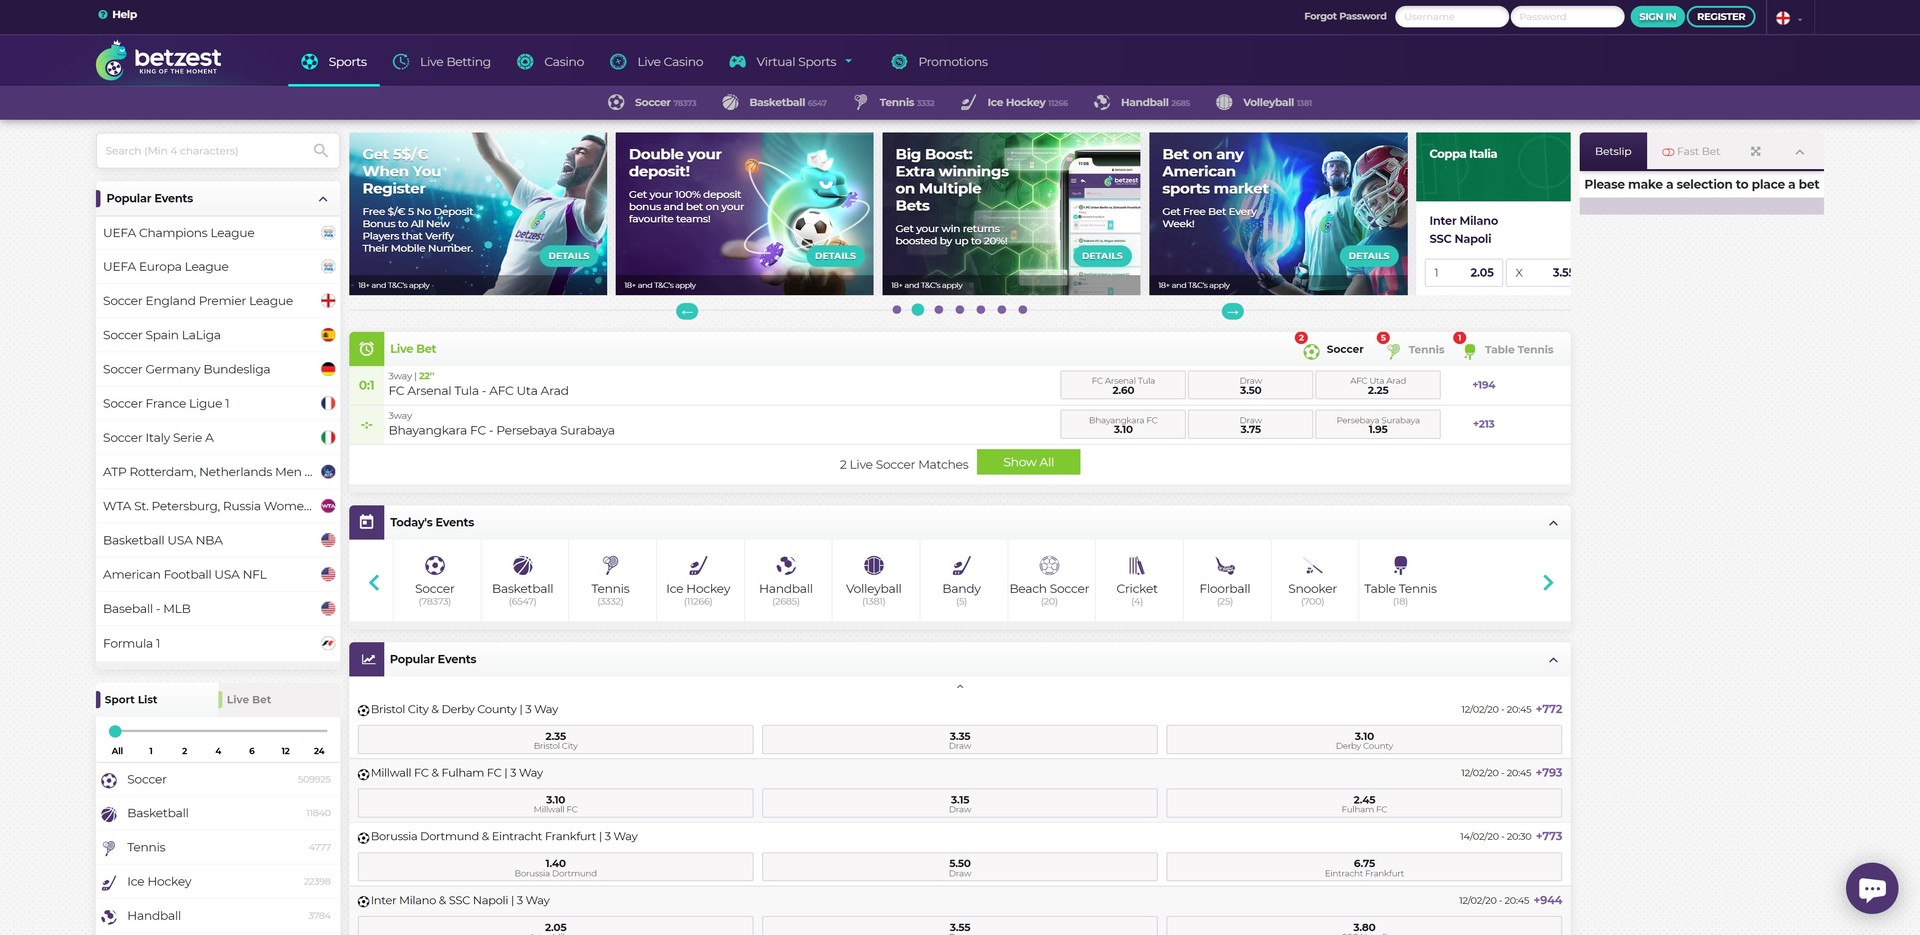The width and height of the screenshot is (1920, 935).
Task: Open Volleyball in the top sports strip
Action: tap(1264, 102)
